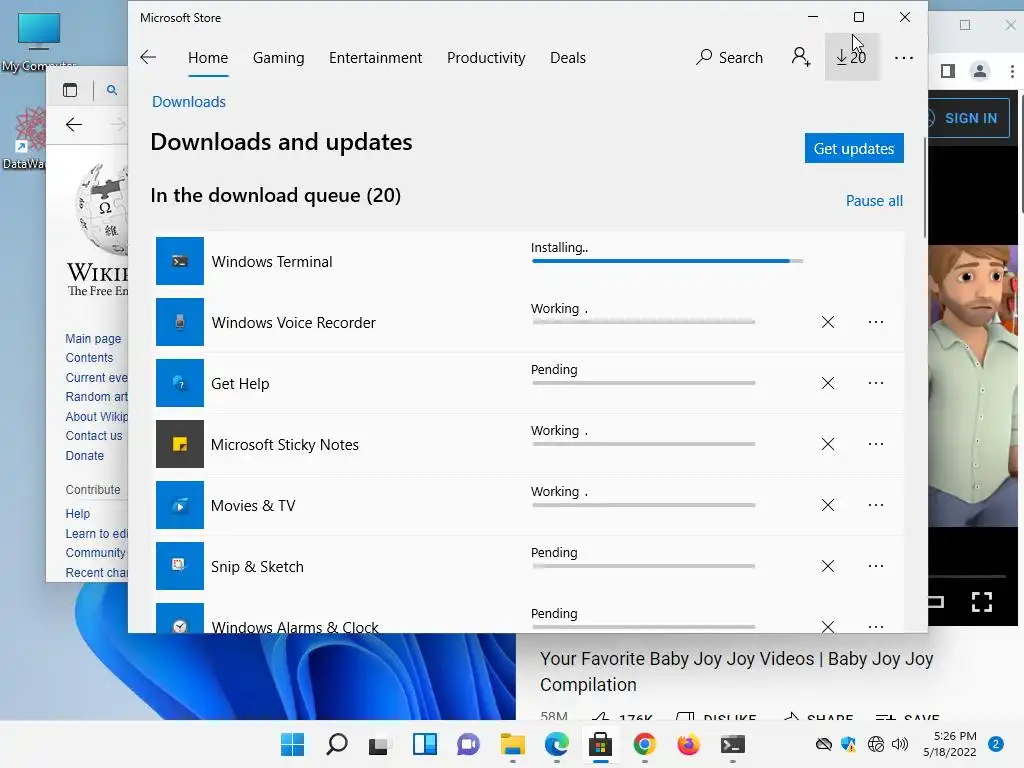
Task: Click the volume icon in system tray
Action: [900, 744]
